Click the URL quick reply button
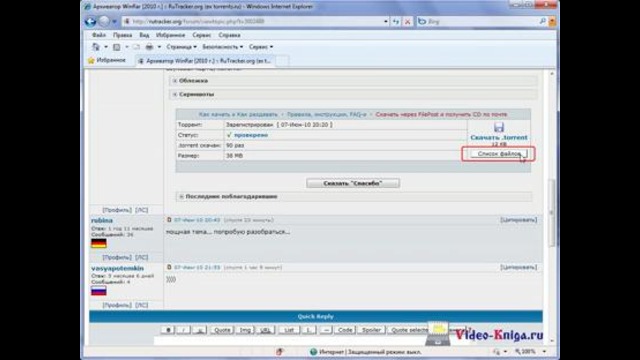640x360 pixels. click(265, 330)
